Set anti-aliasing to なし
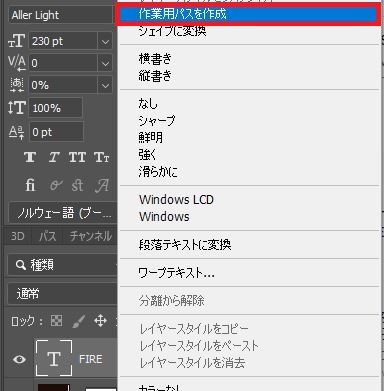The height and width of the screenshot is (391, 384). (x=148, y=104)
